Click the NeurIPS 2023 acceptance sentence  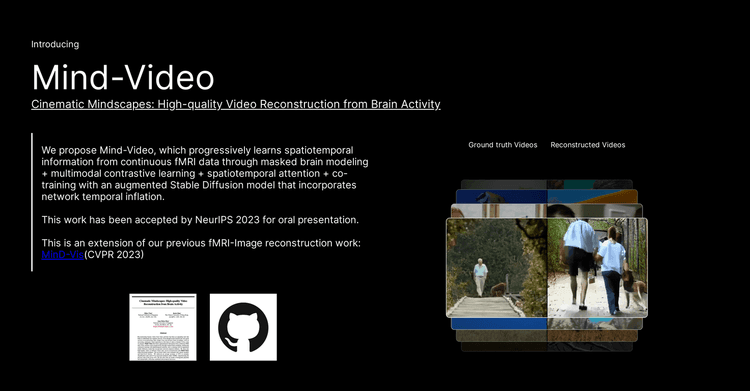tap(200, 220)
